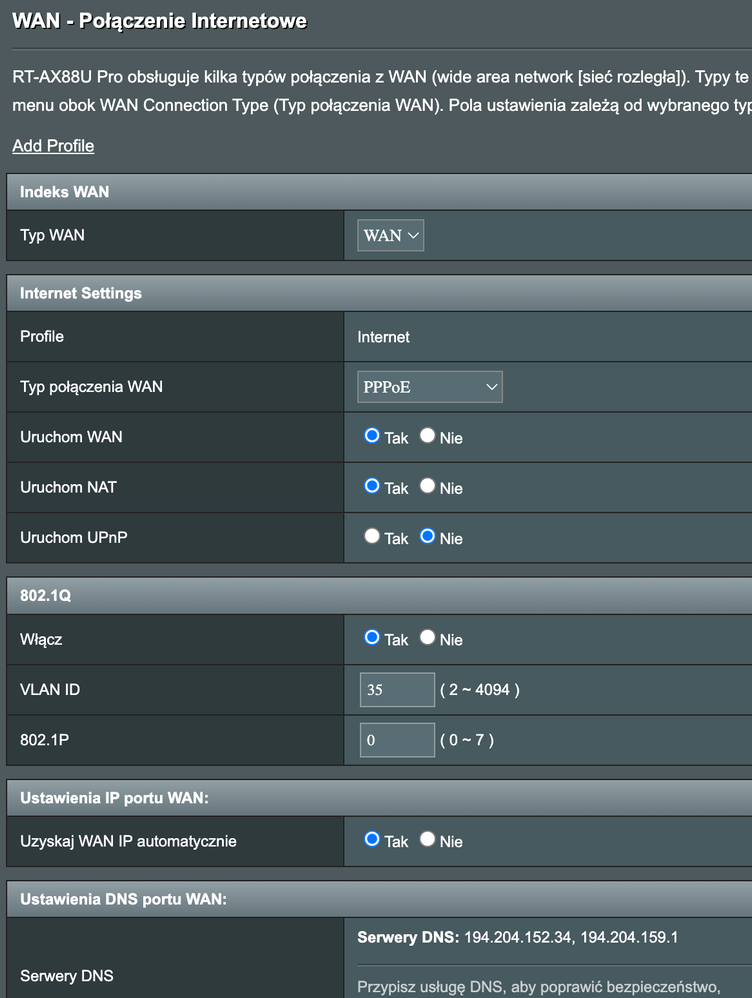Select Nie for Uruchom NAT
Viewport: 752px width, 998px height.
(x=428, y=486)
